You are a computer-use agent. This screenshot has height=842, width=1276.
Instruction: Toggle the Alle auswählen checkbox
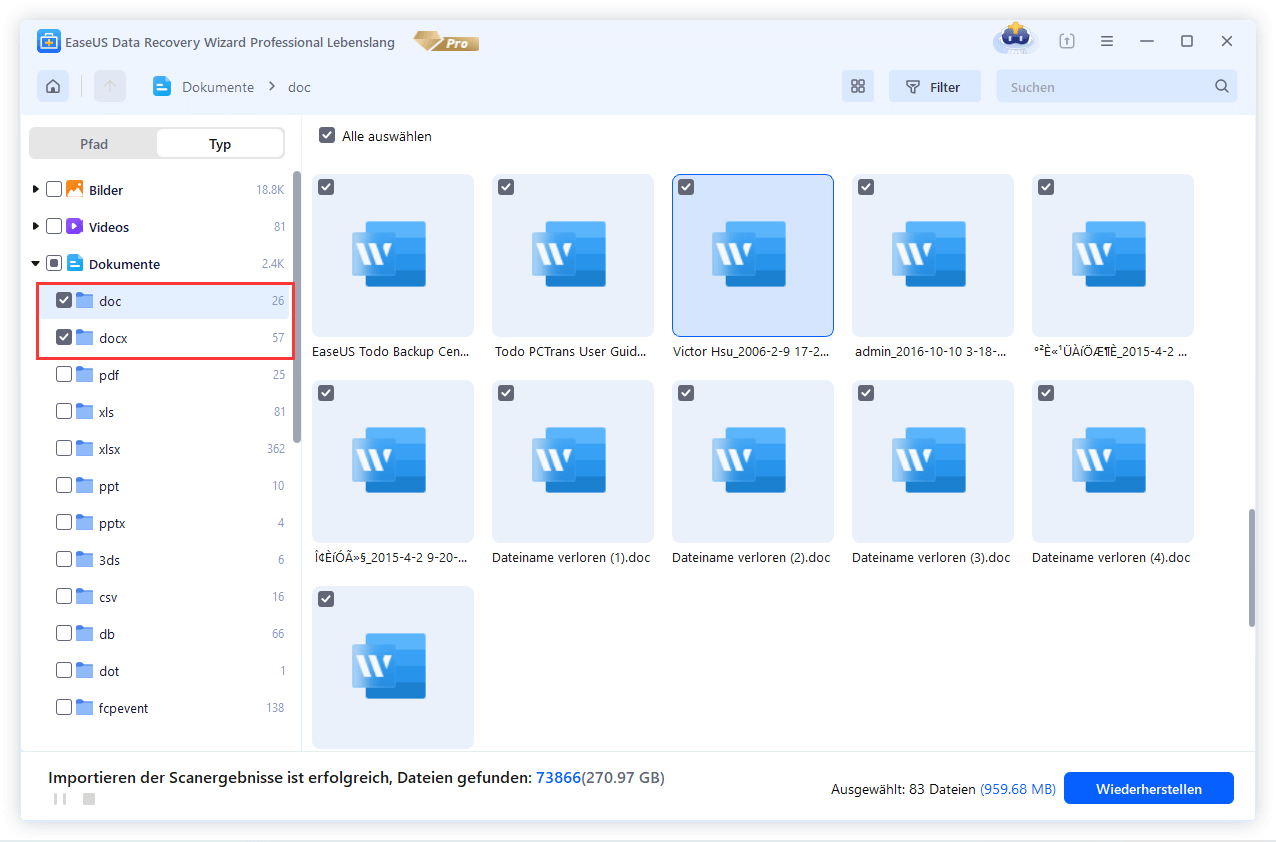327,135
